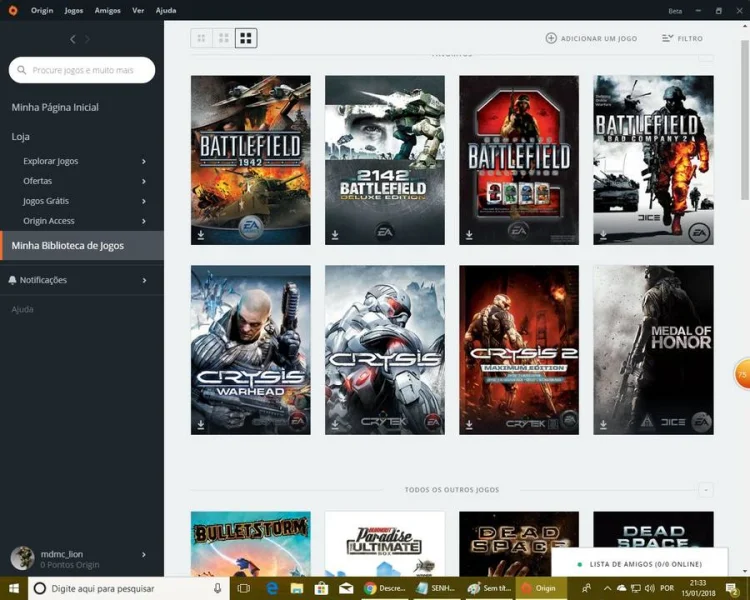Screen dimensions: 750x600
Task: Open the Ajuda menu in menu bar
Action: pos(166,10)
